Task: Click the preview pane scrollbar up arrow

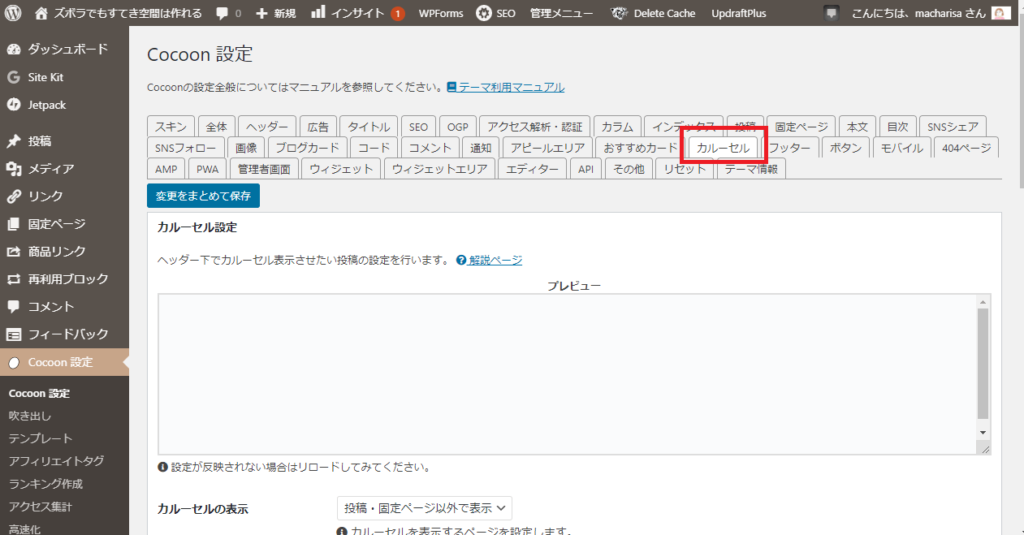Action: 983,302
